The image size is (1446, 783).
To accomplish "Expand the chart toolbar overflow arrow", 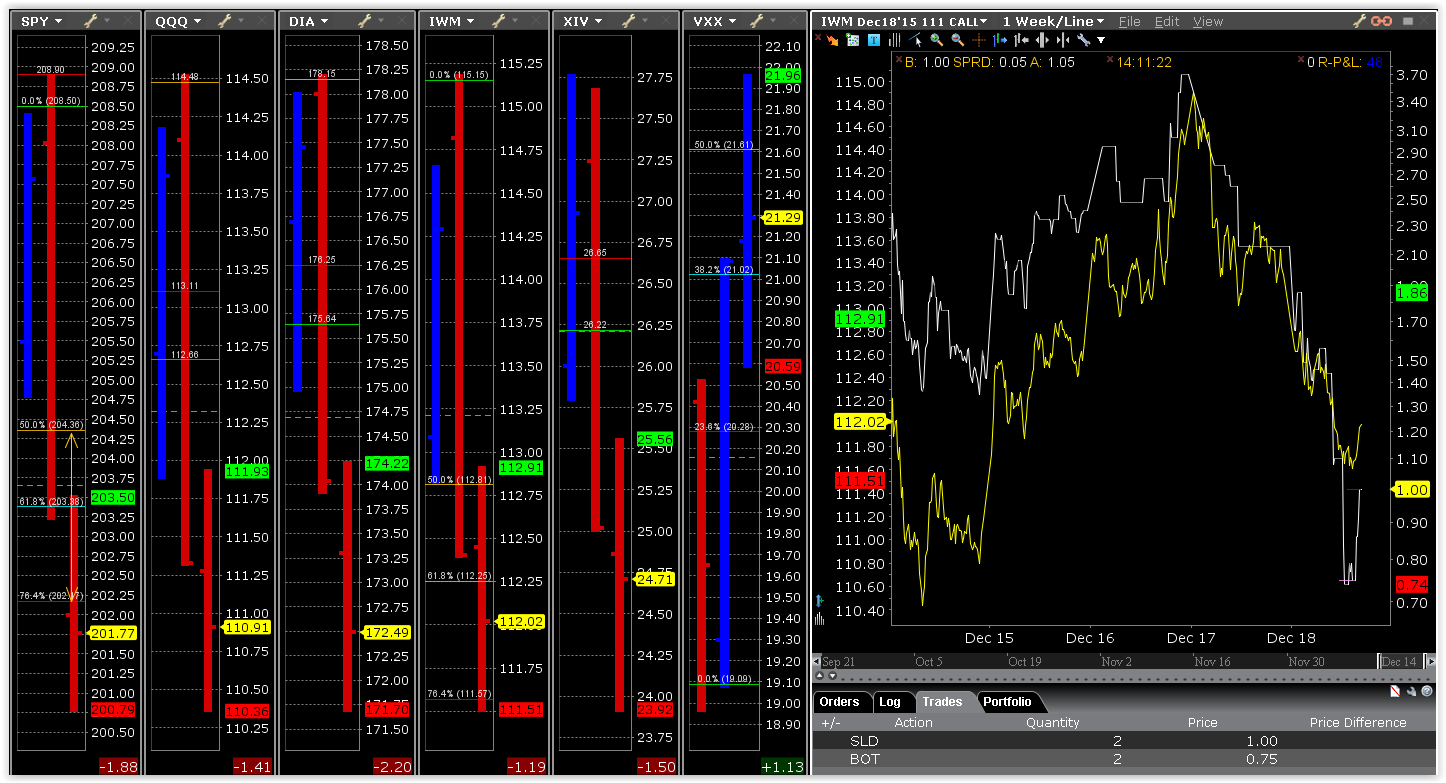I will [1101, 40].
